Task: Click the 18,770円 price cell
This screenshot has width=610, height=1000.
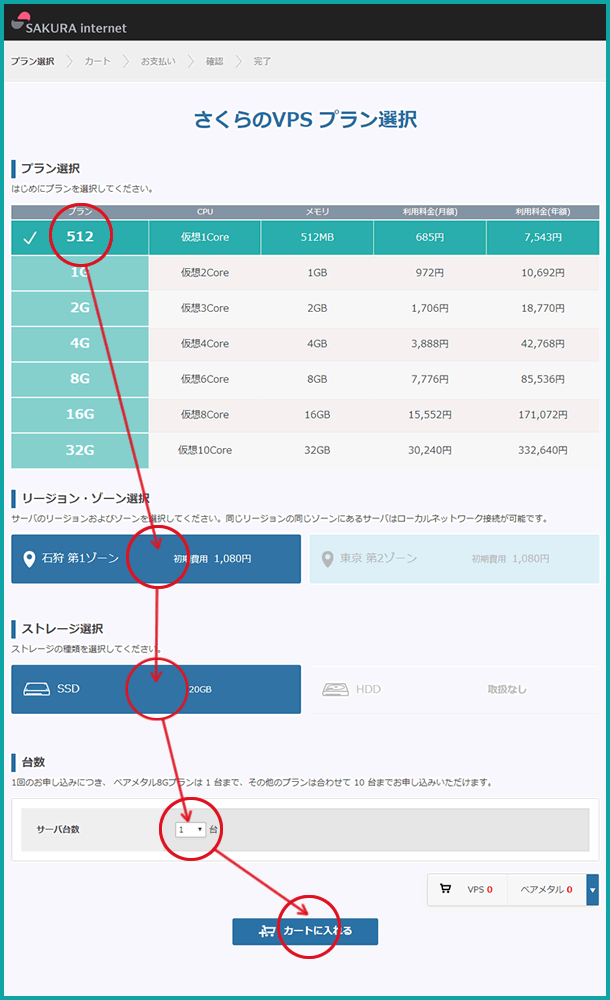Action: pos(543,308)
